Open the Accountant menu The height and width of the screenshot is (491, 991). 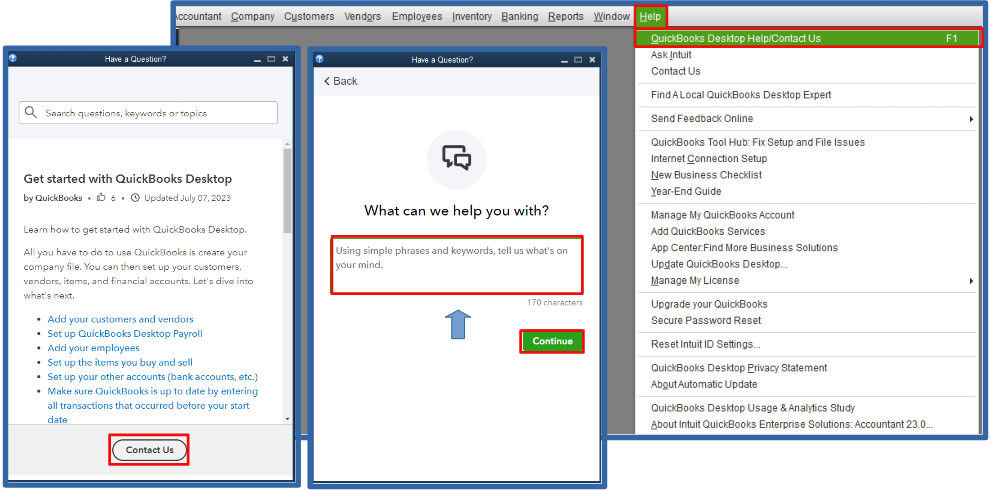pos(197,16)
